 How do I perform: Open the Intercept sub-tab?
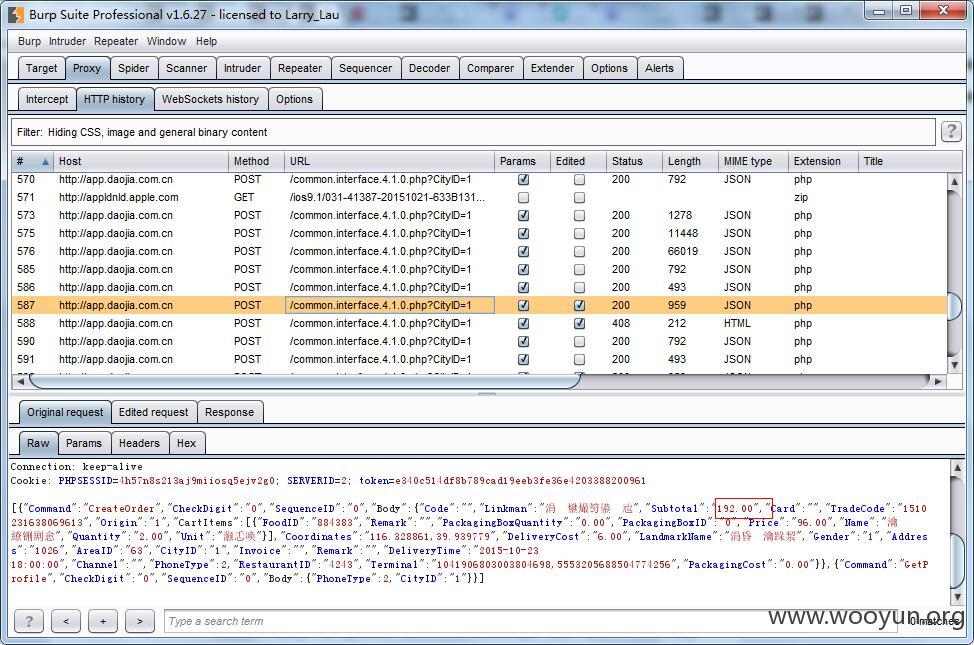pyautogui.click(x=47, y=99)
